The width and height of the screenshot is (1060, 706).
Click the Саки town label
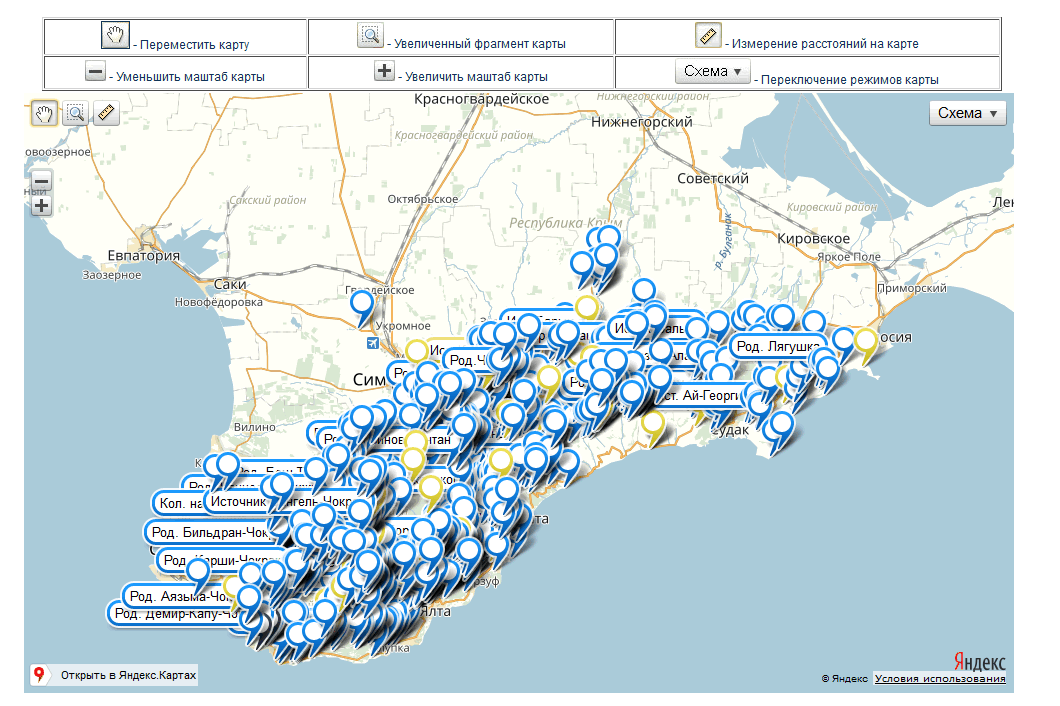[230, 284]
